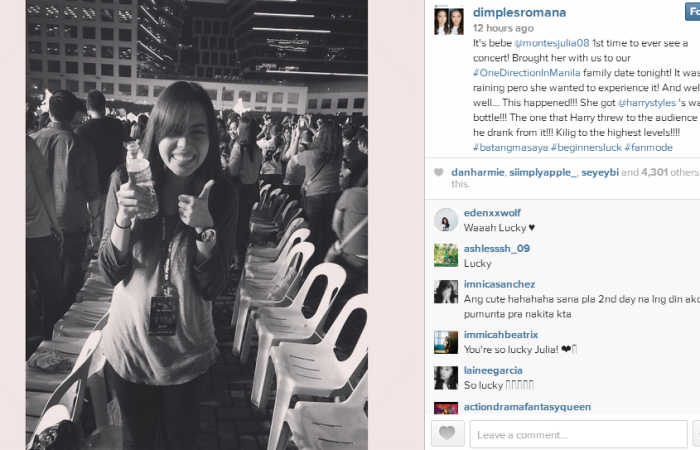Open the #OneDirectionInManila hashtag
Image resolution: width=700 pixels, height=450 pixels.
(x=527, y=73)
